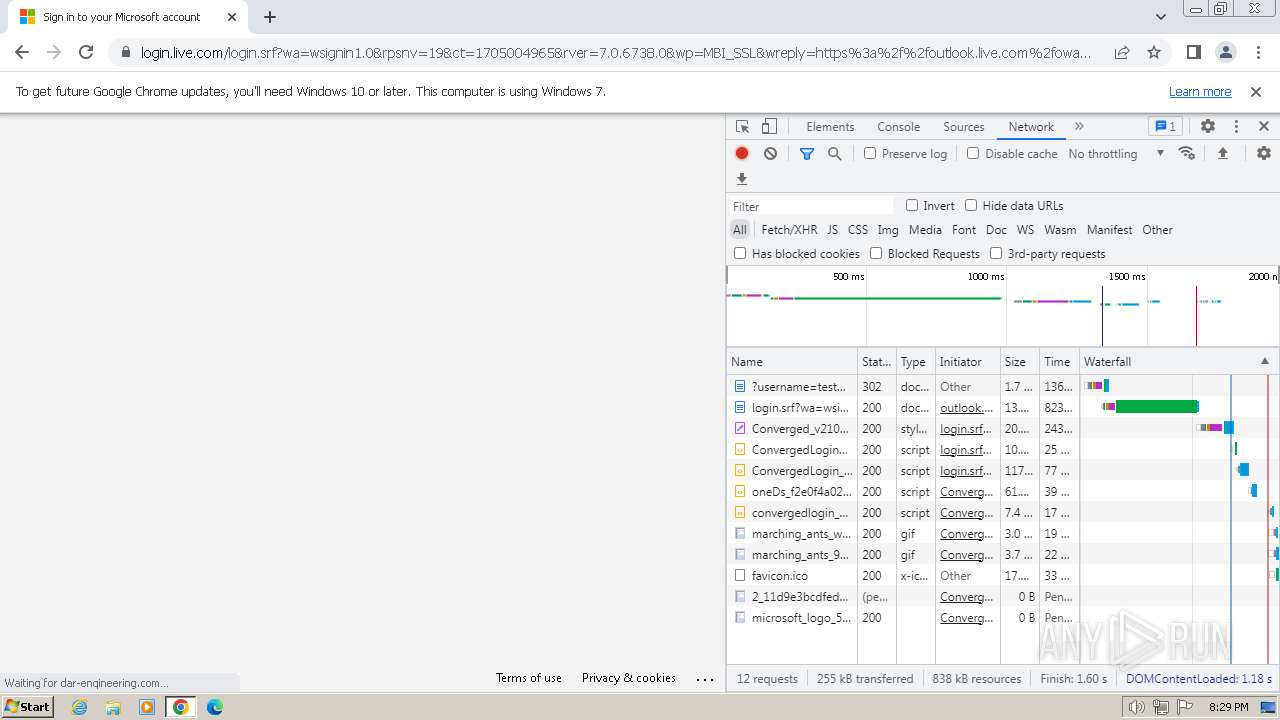Select the microsoft_logo request row
The image size is (1280, 720).
tap(1003, 618)
